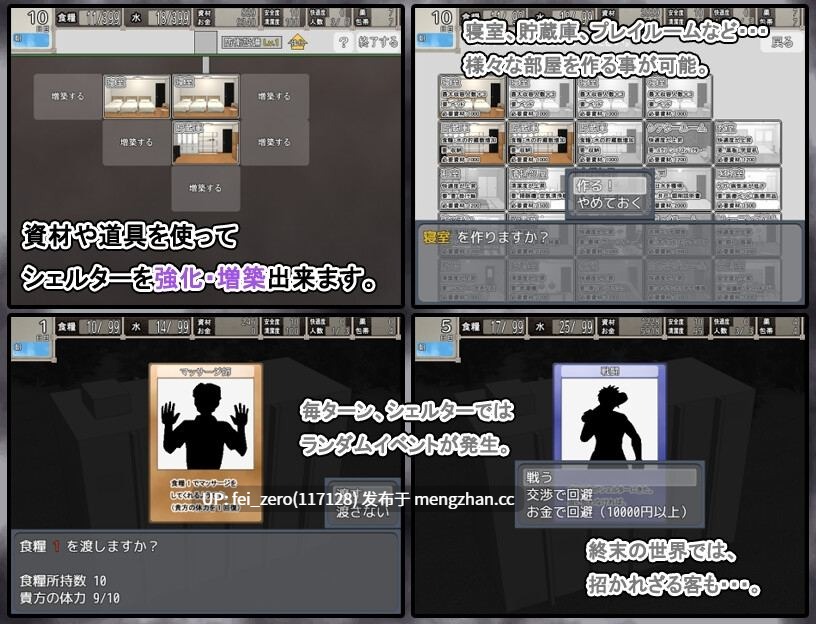The width and height of the screenshot is (816, 624).
Task: Select the colored 寝室 room card
Action: point(473,97)
